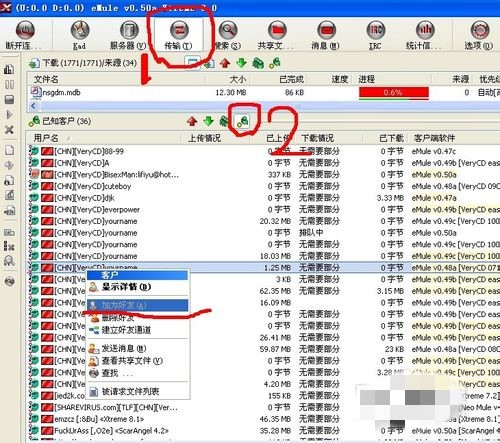Viewport: 500px width, 443px height.
Task: Click the Cancel X icon in left sidebar
Action: click(9, 130)
